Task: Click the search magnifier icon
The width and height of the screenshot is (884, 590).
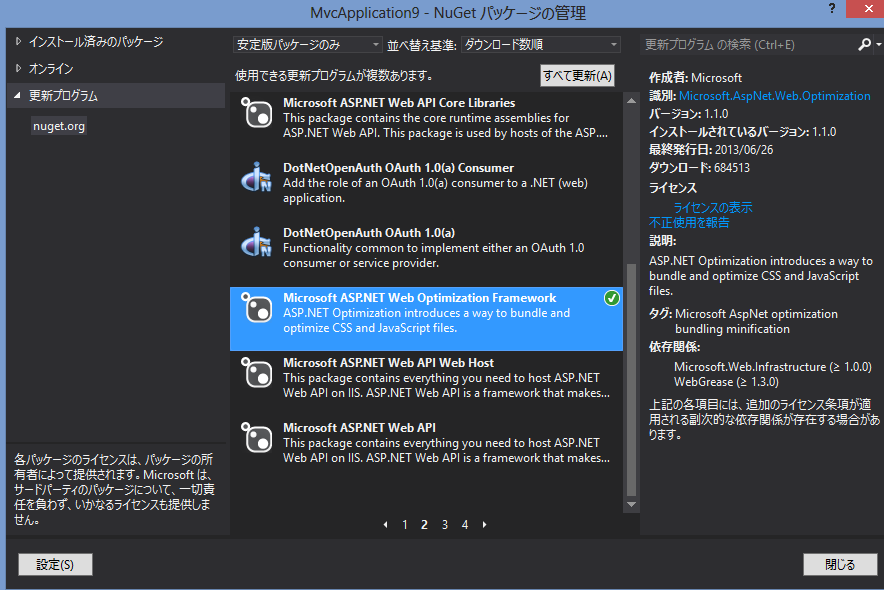Action: tap(864, 45)
